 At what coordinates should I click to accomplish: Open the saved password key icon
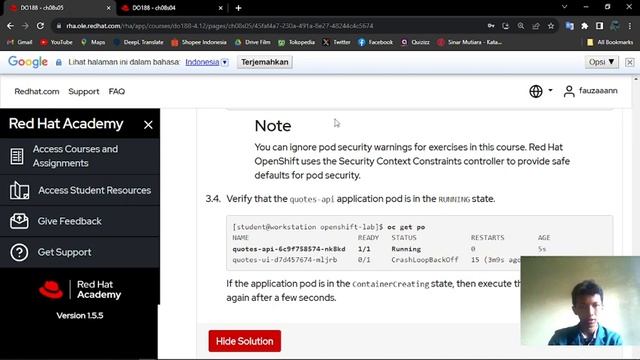click(x=491, y=26)
